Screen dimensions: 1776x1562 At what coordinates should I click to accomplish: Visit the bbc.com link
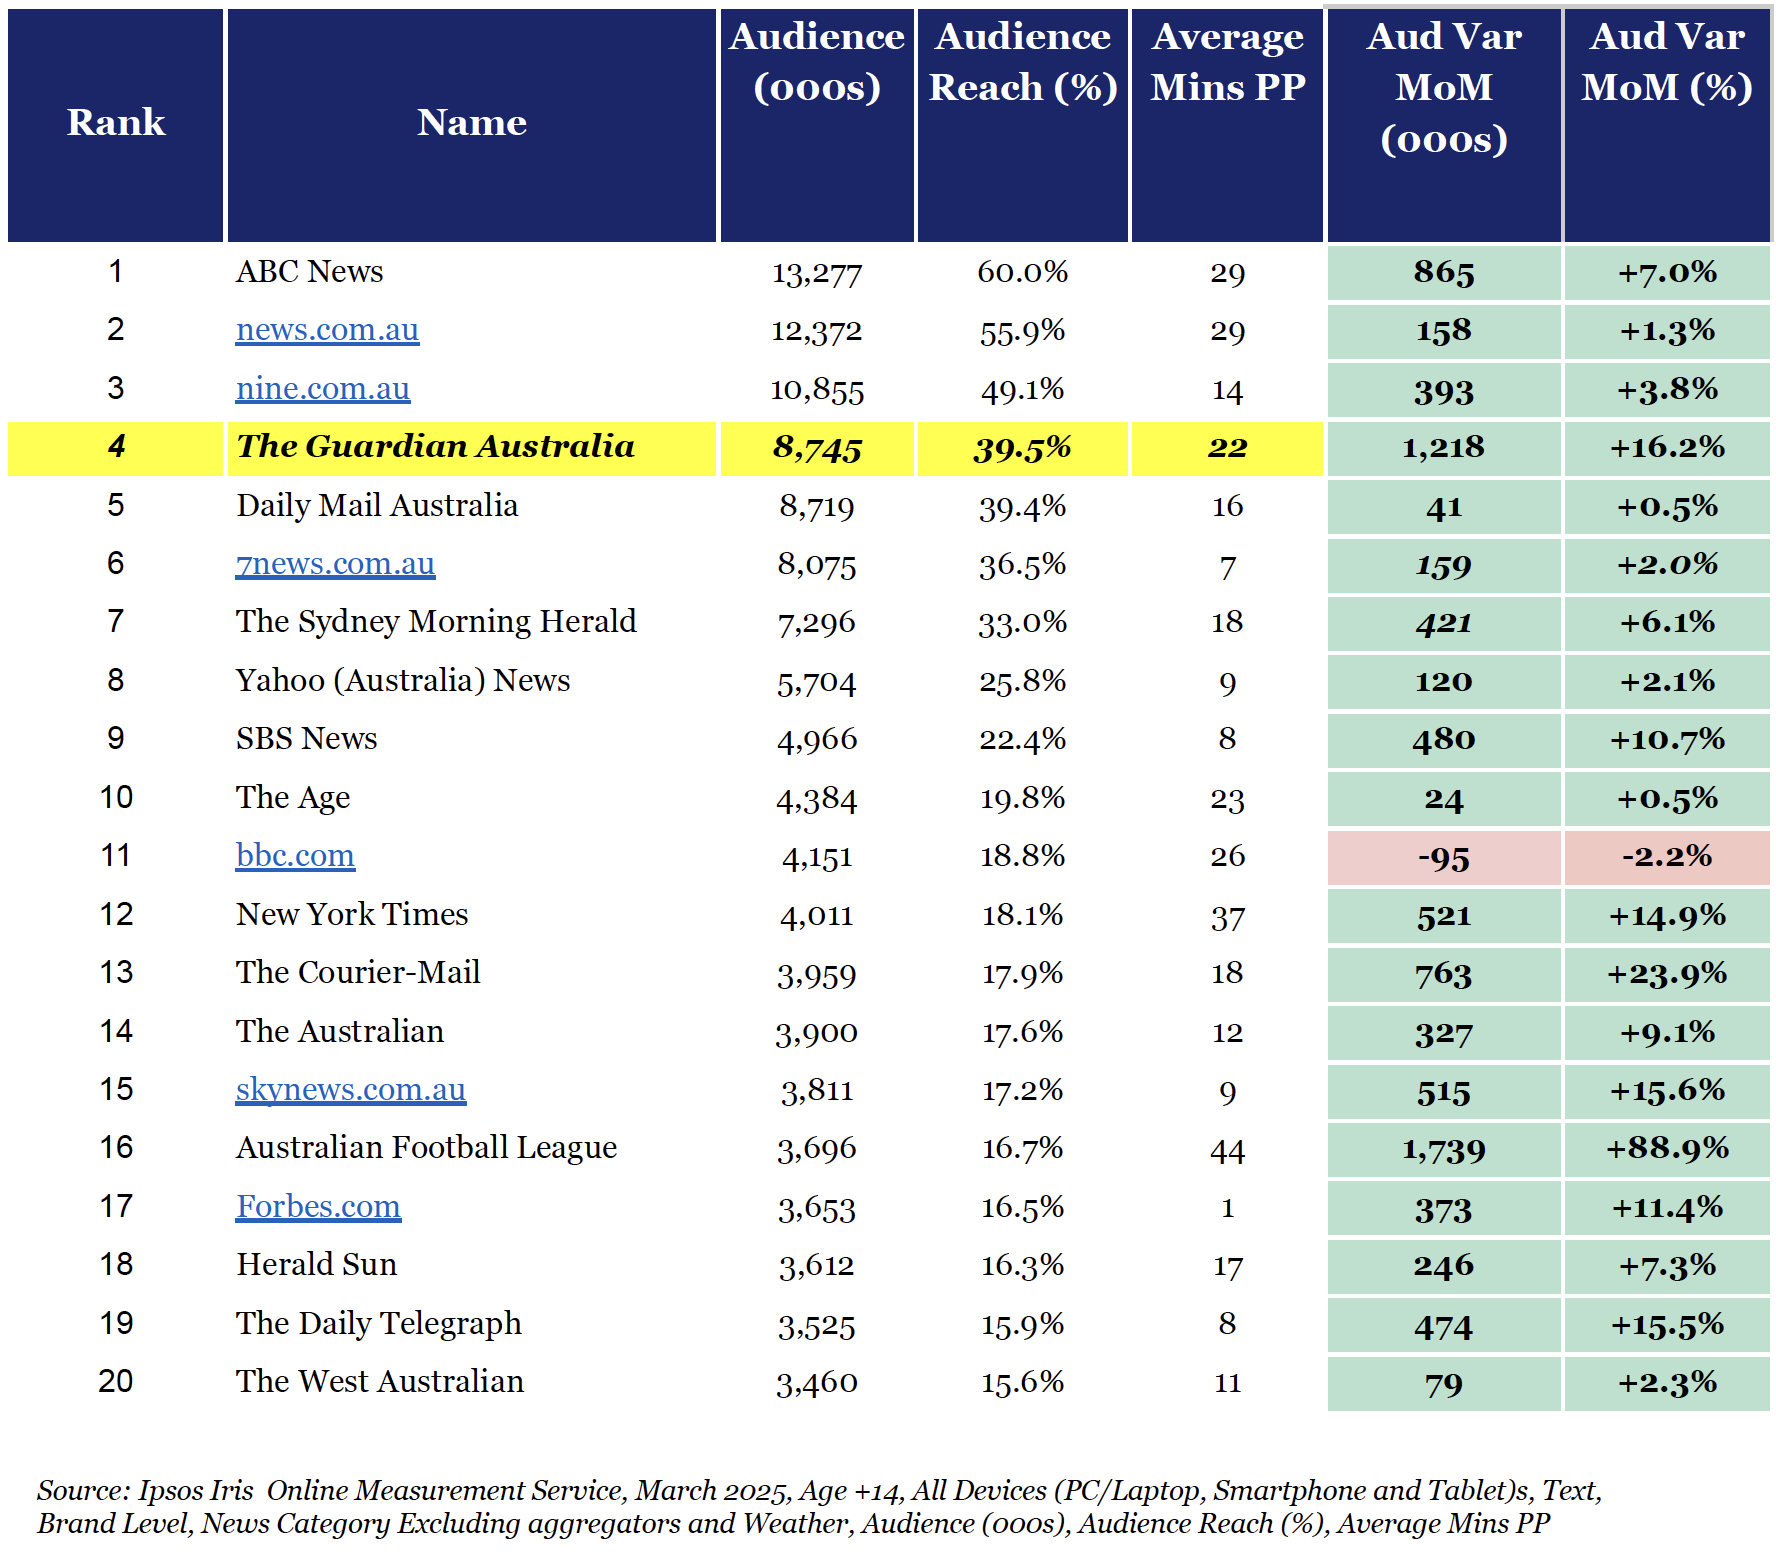(x=295, y=856)
